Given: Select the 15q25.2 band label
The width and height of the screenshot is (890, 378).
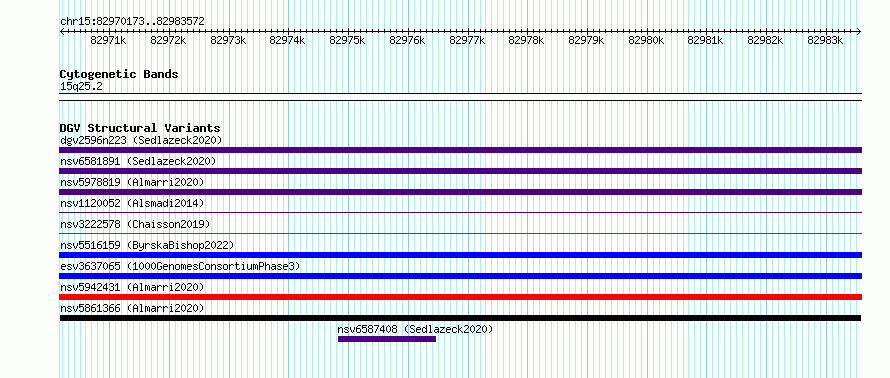Looking at the screenshot, I should [81, 87].
